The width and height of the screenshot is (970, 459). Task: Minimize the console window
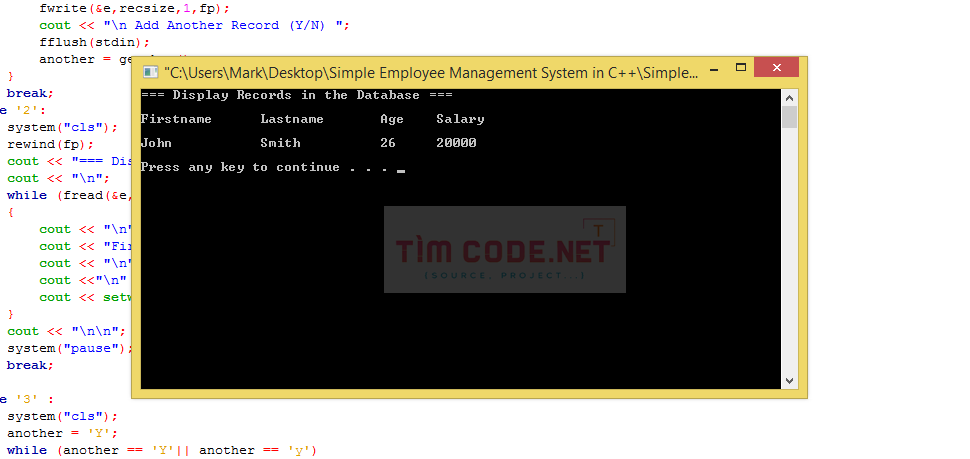[714, 70]
